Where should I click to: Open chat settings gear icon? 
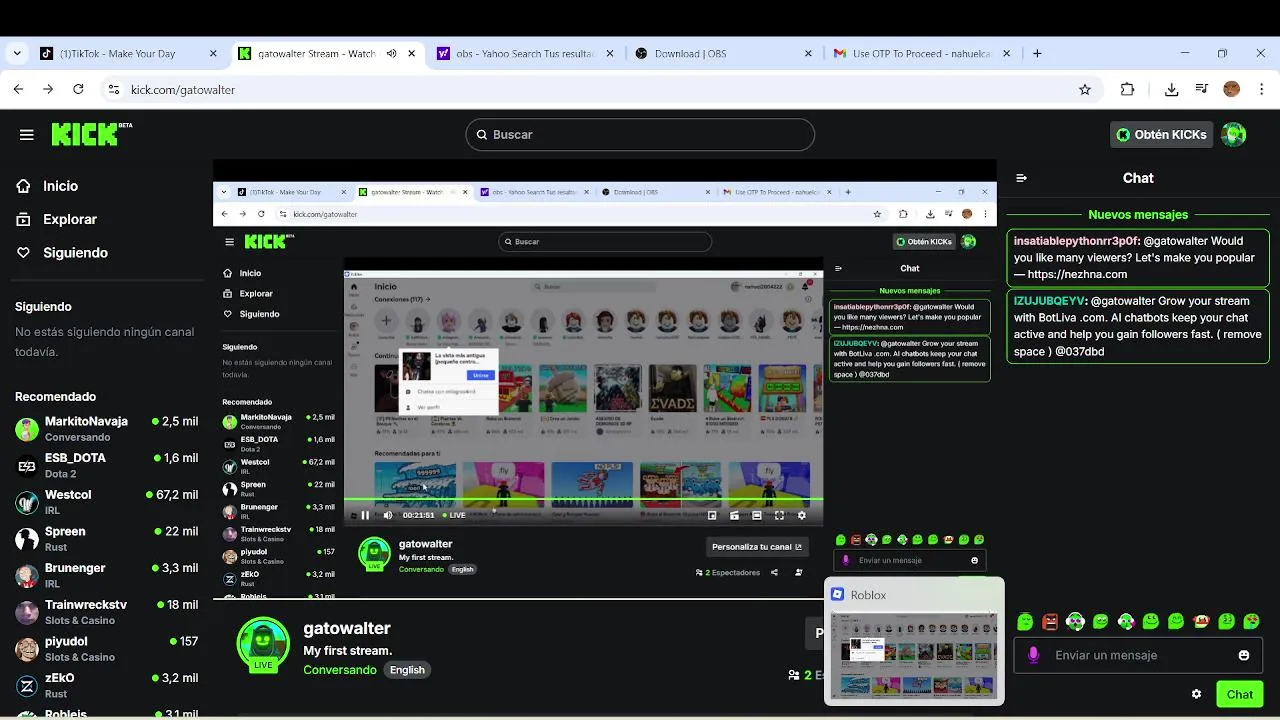coord(1196,694)
